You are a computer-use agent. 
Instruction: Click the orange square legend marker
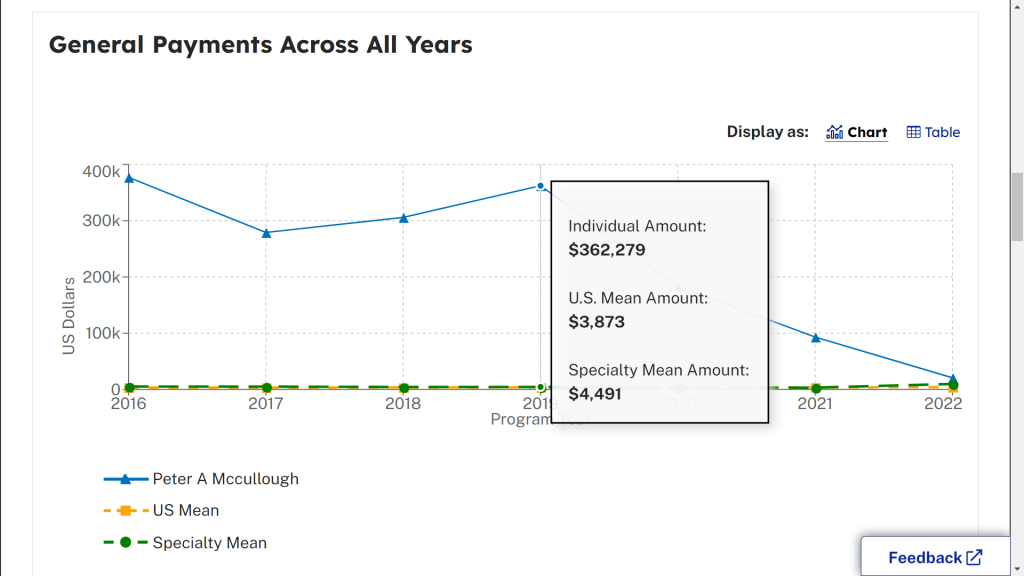coord(126,511)
